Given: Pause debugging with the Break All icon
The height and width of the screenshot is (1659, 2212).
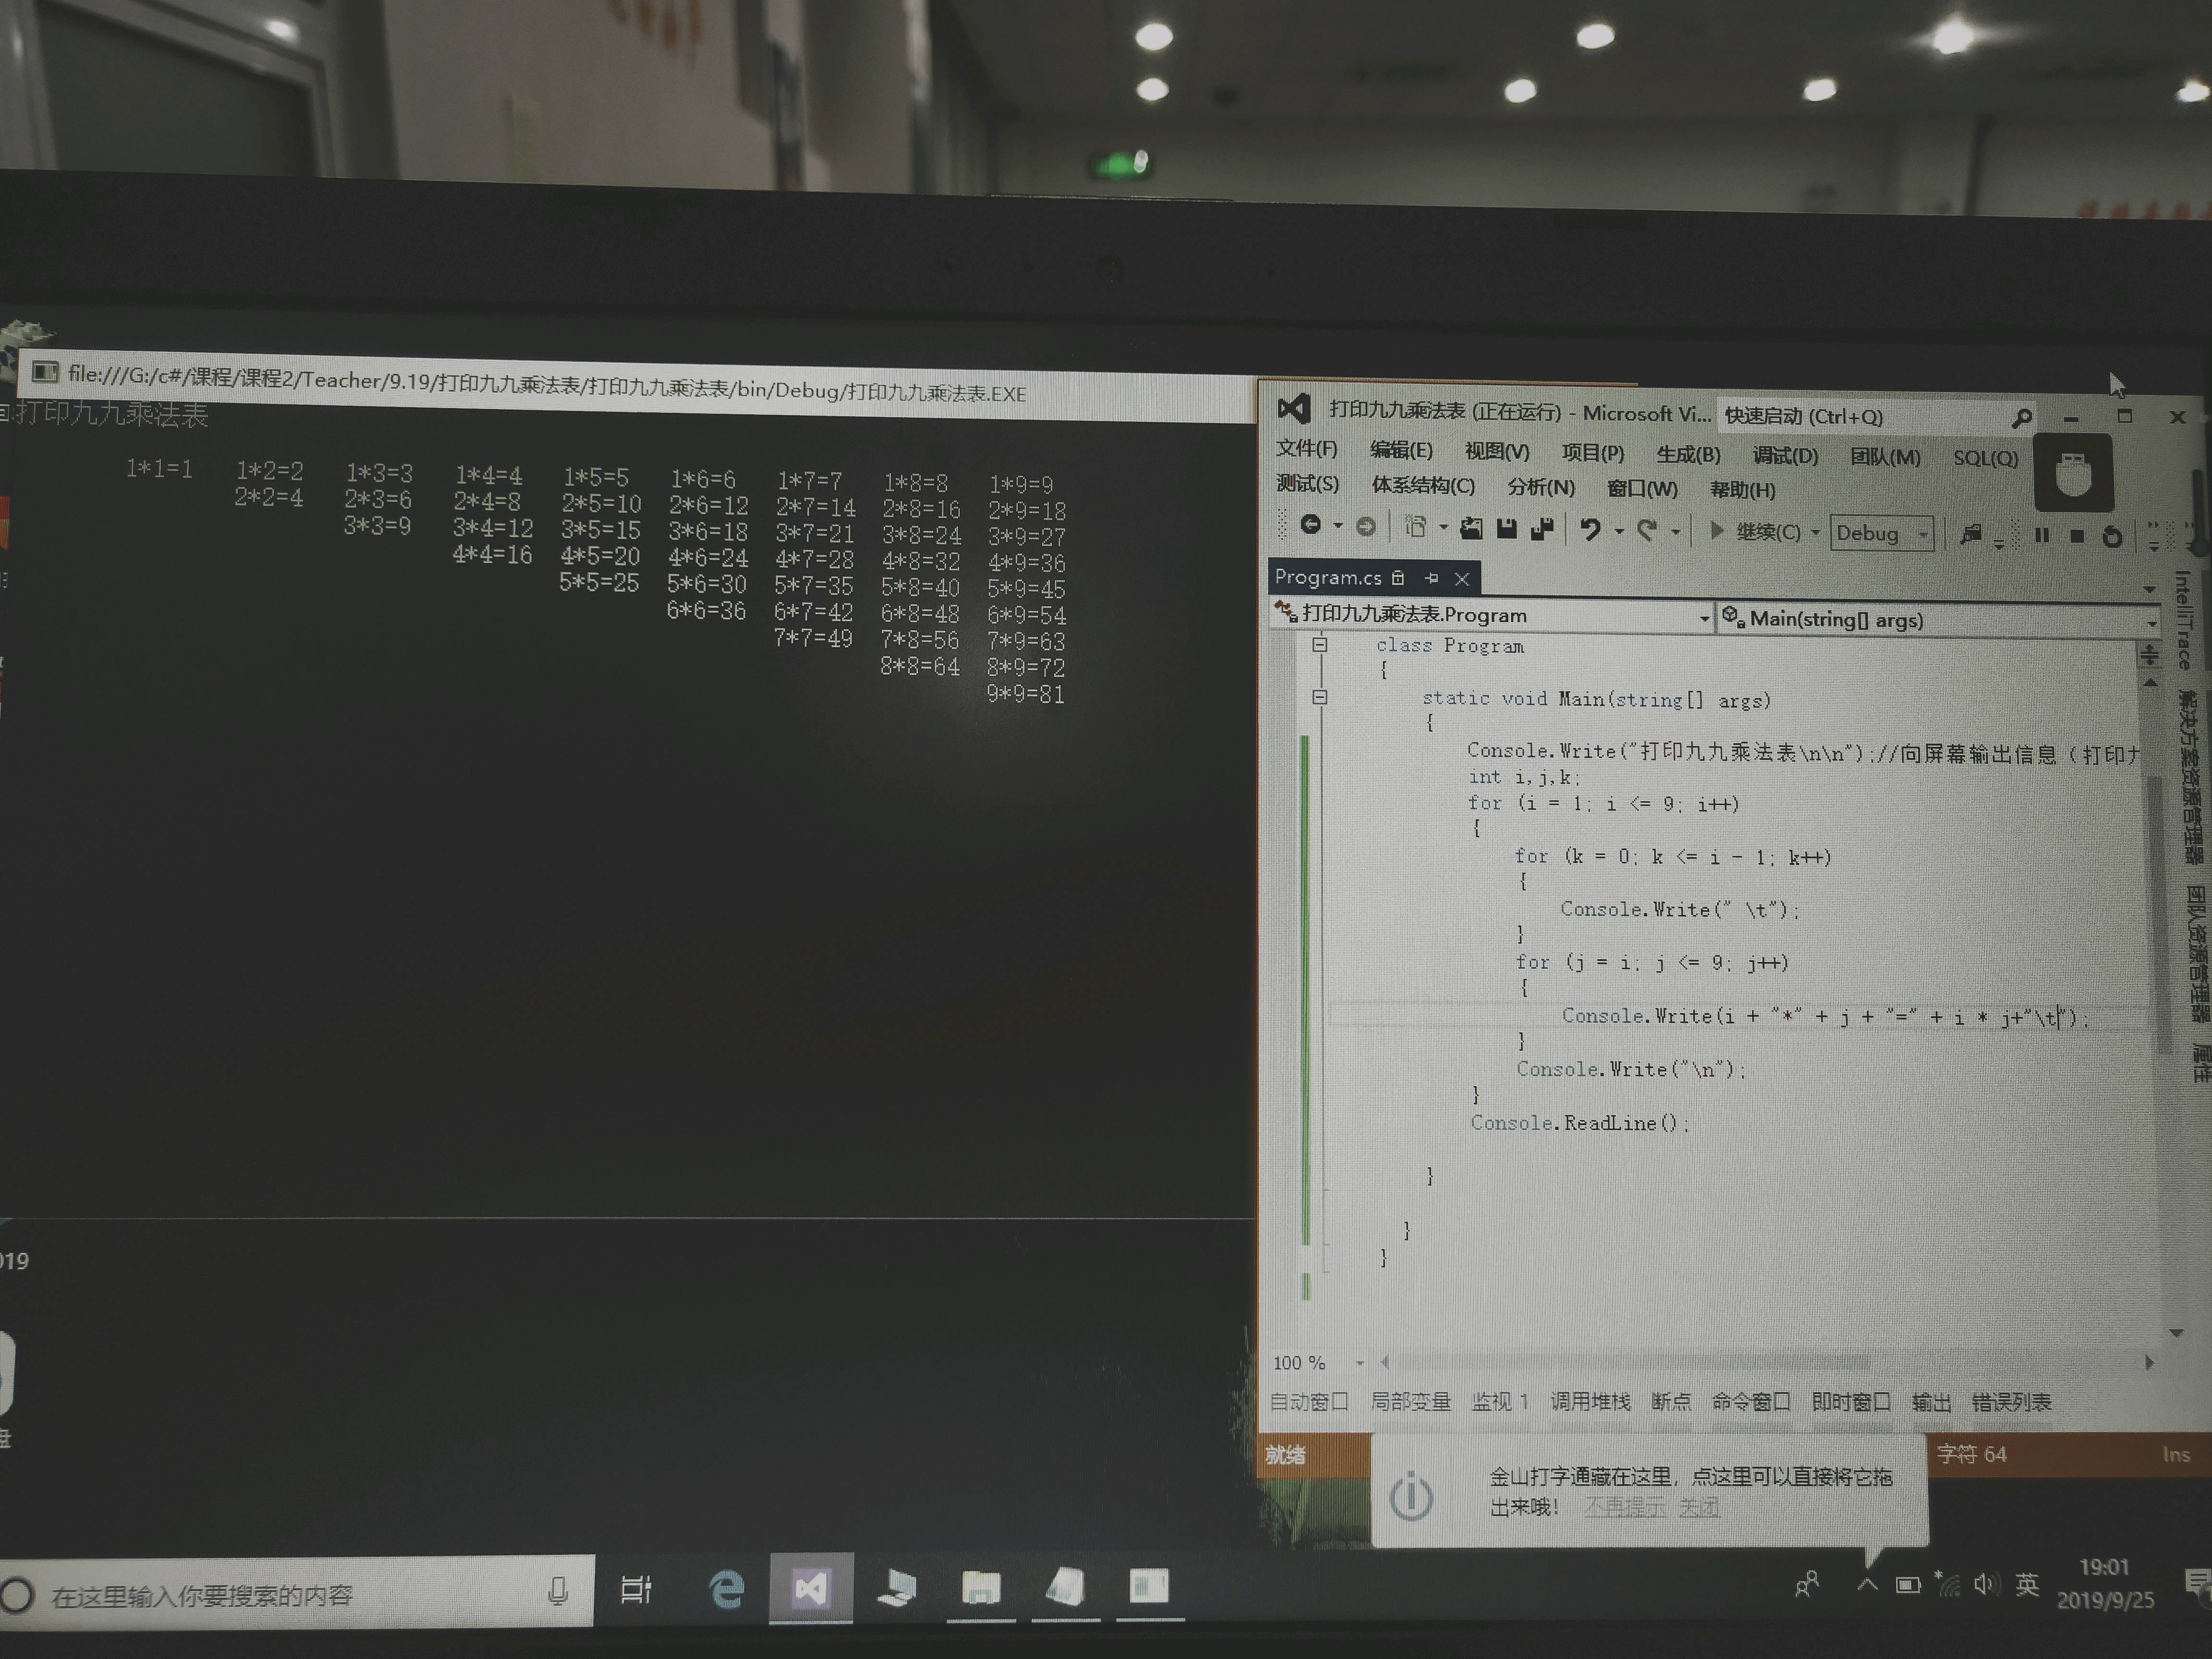Looking at the screenshot, I should tap(2041, 535).
